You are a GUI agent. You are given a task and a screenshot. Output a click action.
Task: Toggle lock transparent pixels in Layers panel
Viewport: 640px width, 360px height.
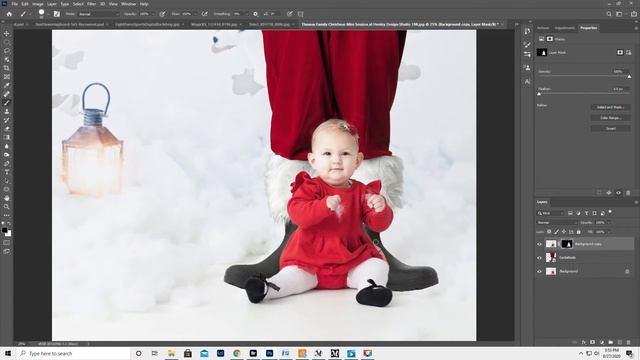point(549,232)
